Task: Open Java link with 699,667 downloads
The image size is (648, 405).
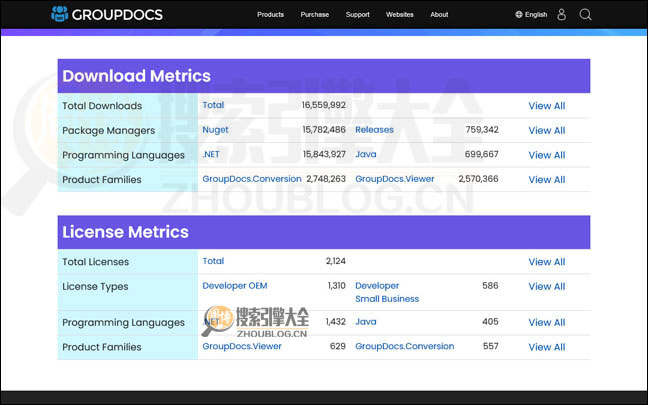Action: [366, 154]
